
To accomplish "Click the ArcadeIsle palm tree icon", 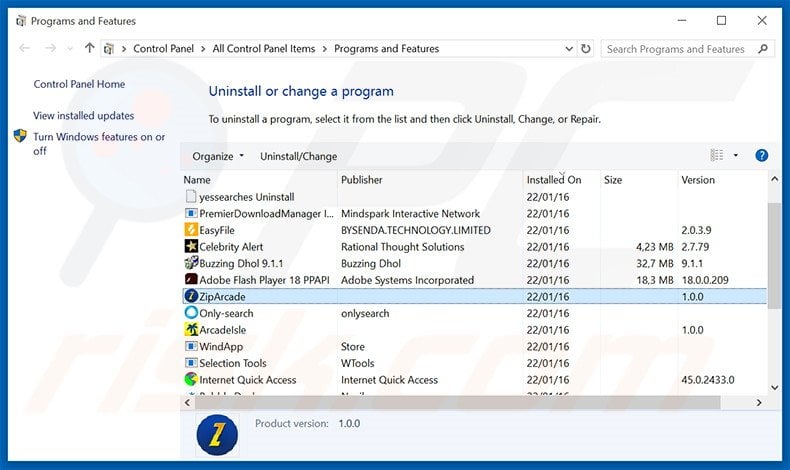I will pos(191,329).
